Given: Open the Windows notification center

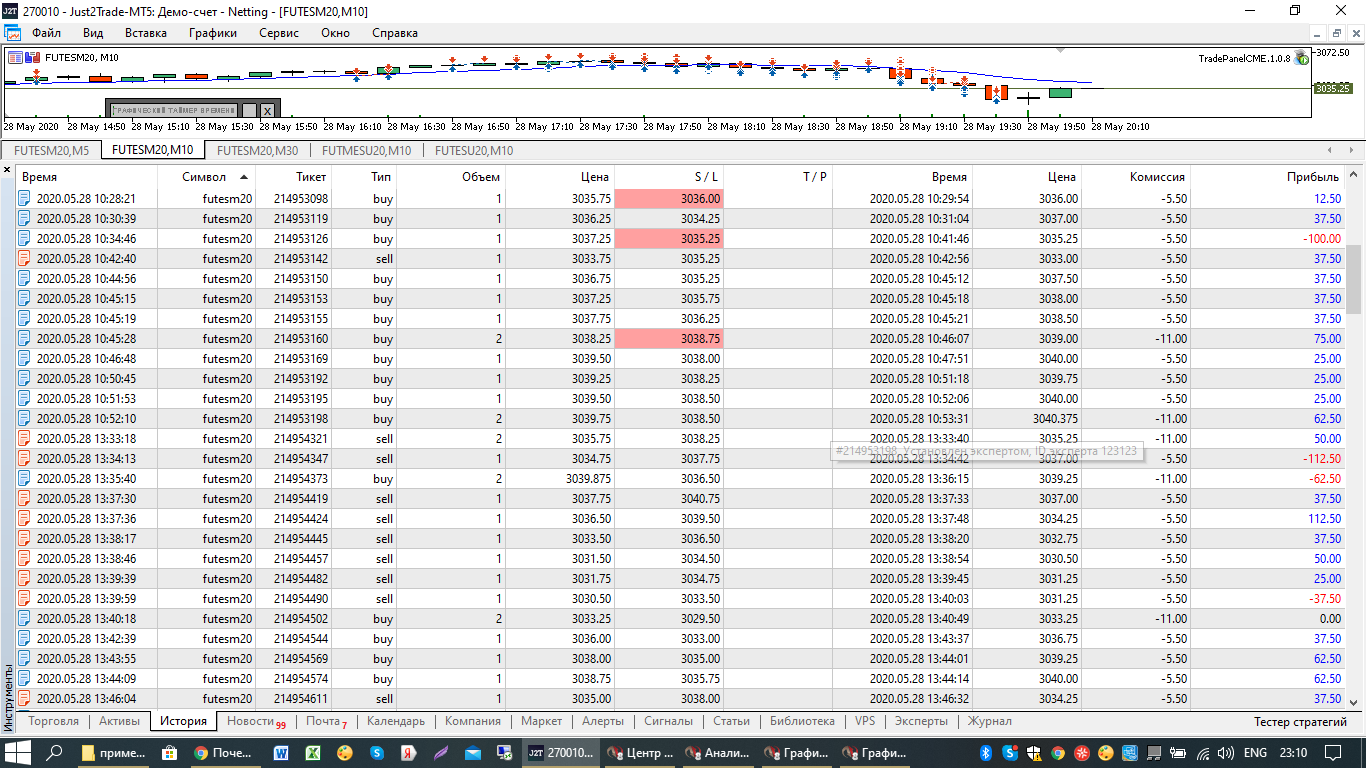Looking at the screenshot, I should pyautogui.click(x=1334, y=752).
